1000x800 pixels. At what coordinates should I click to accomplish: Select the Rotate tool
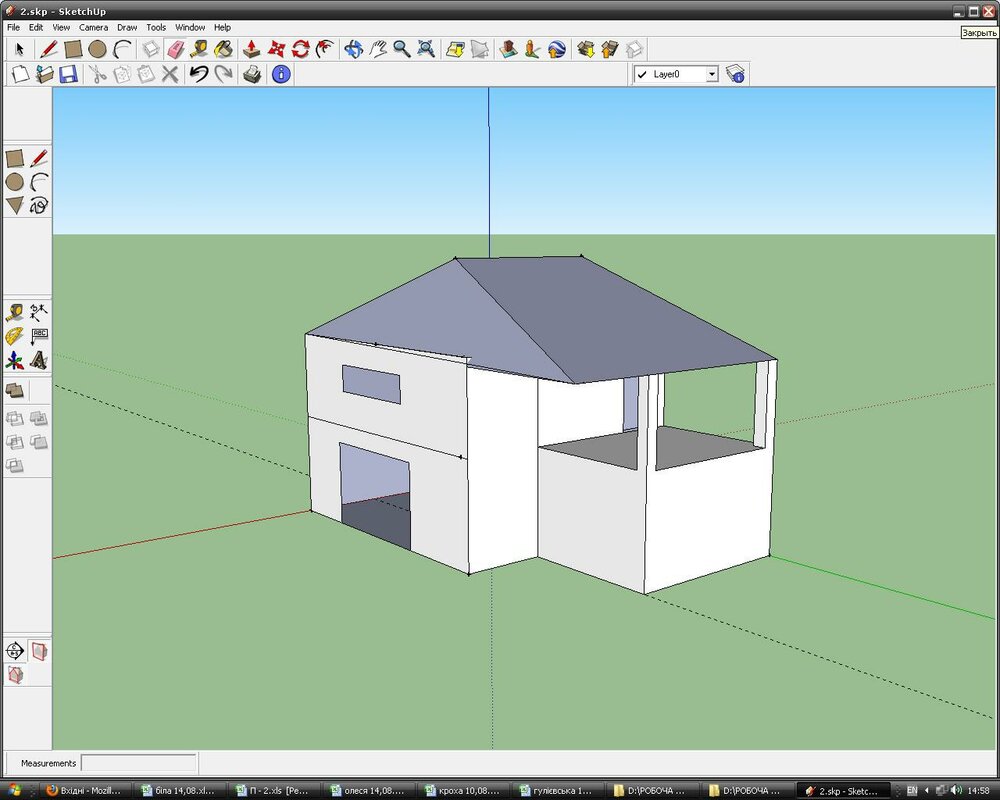tap(300, 49)
